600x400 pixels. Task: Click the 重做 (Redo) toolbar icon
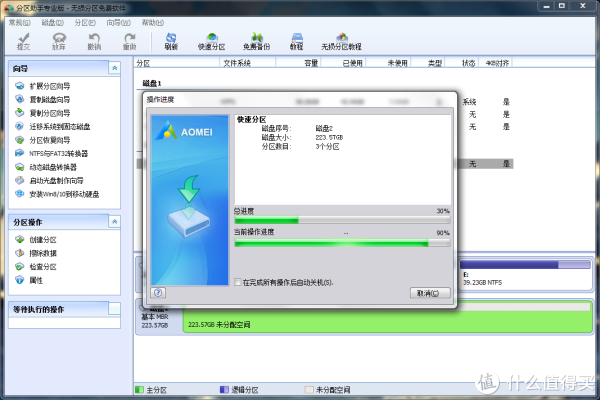tap(129, 41)
